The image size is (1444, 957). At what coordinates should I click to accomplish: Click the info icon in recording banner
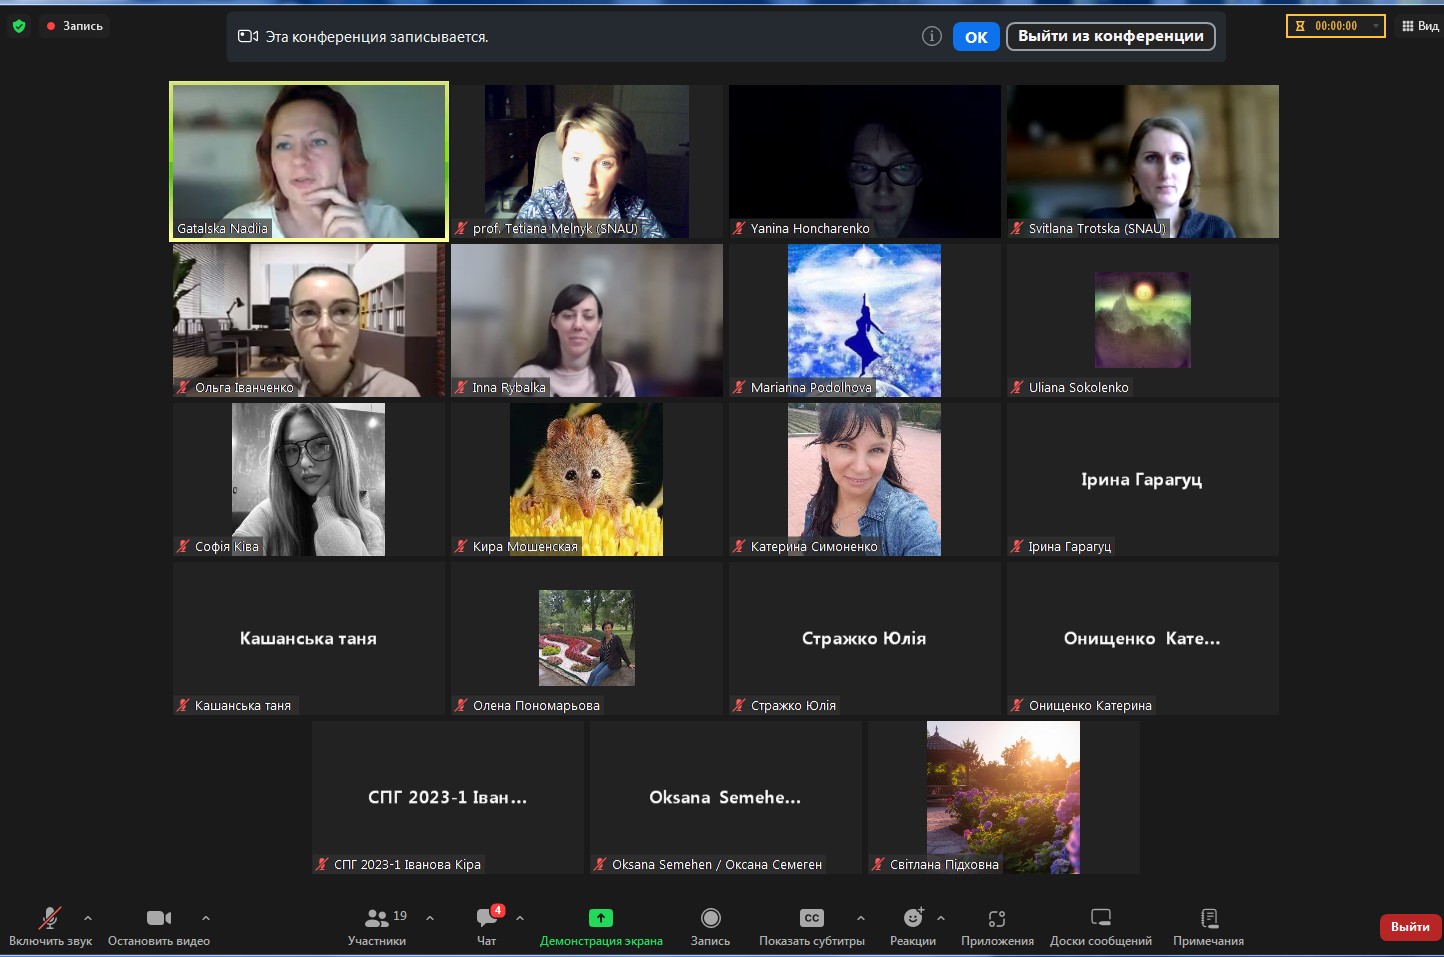pos(931,37)
